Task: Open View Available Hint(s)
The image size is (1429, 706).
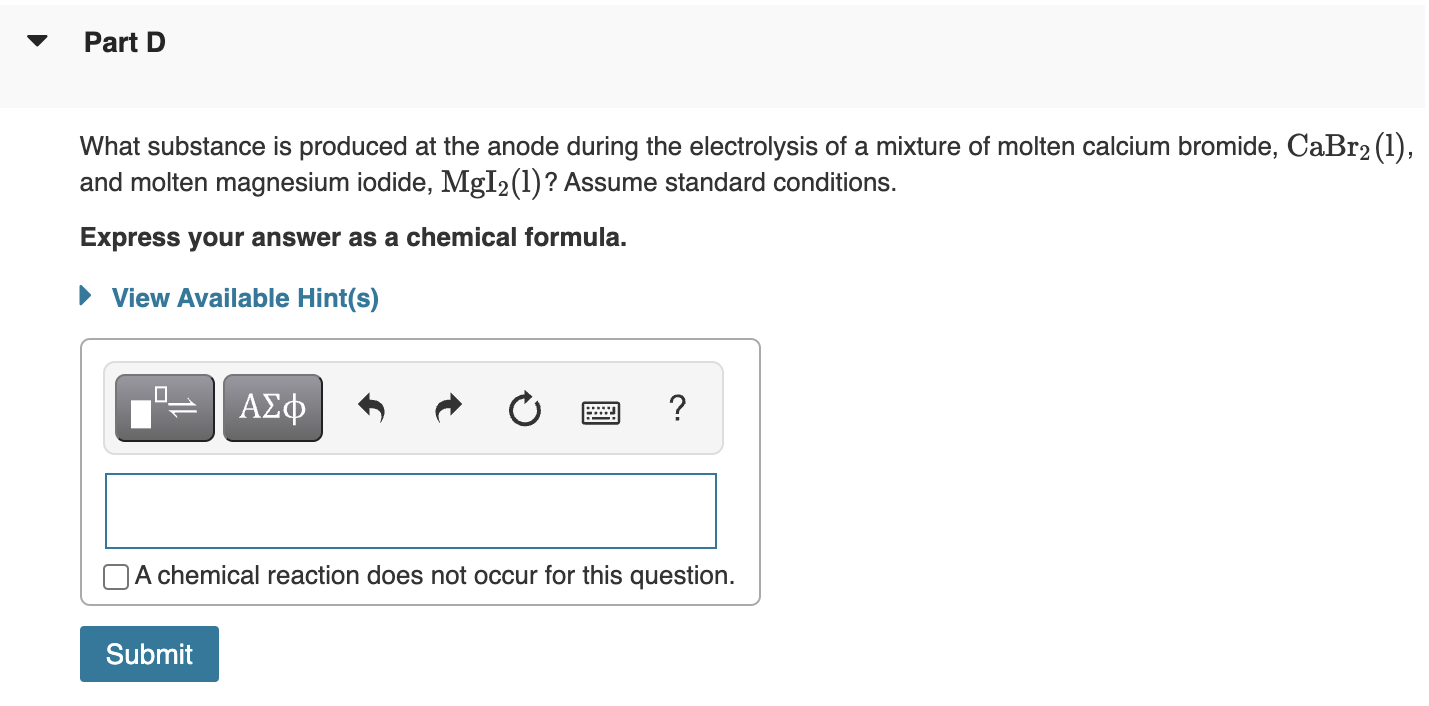Action: [x=244, y=297]
